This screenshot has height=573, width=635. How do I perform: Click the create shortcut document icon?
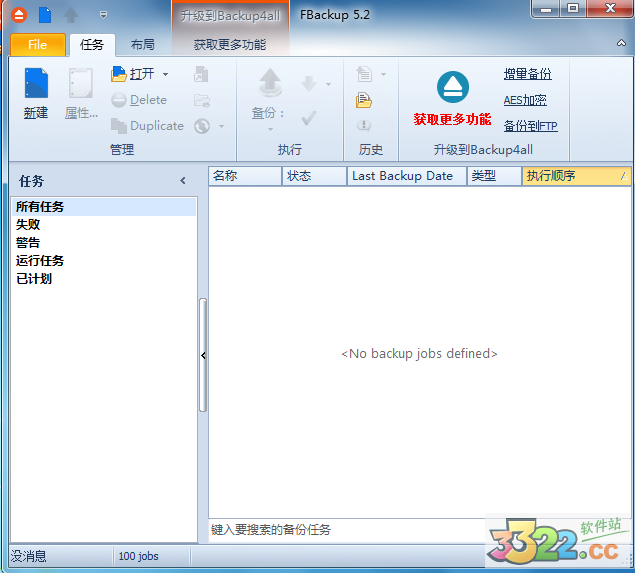click(201, 75)
